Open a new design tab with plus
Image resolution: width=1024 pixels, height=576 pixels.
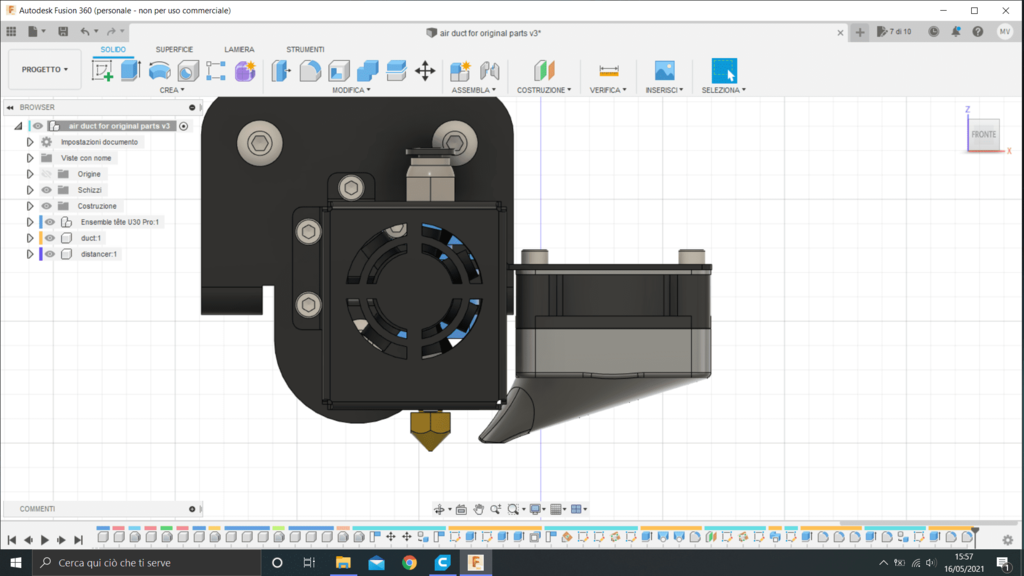point(860,33)
